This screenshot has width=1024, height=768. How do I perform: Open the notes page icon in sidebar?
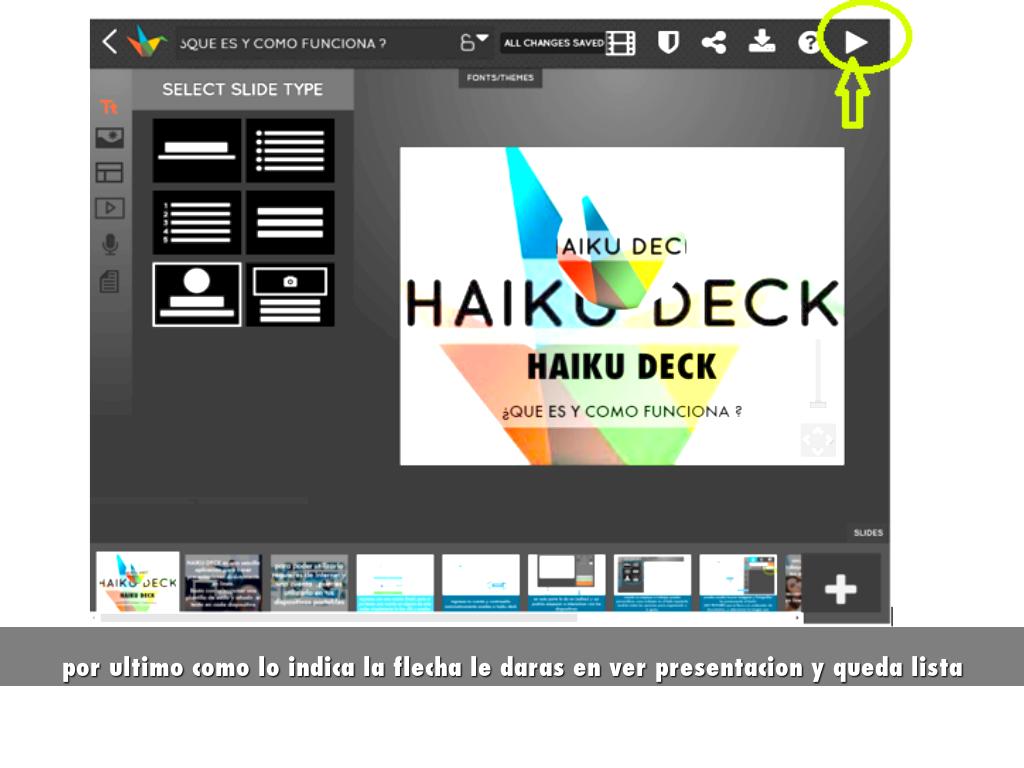(x=109, y=282)
